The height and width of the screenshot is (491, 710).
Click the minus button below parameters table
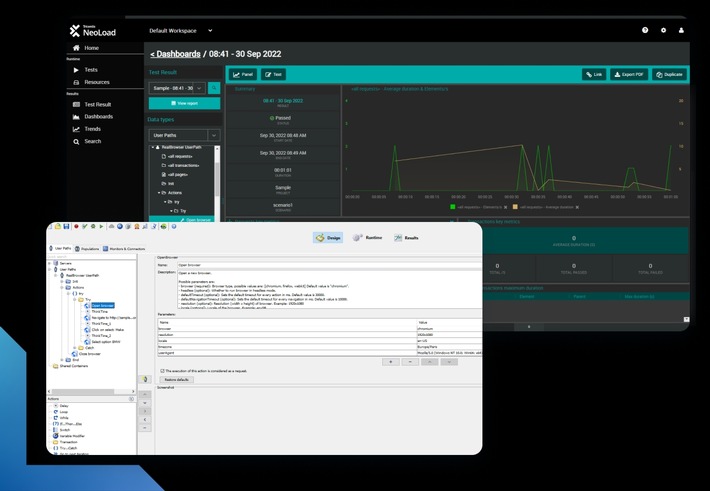tap(410, 361)
